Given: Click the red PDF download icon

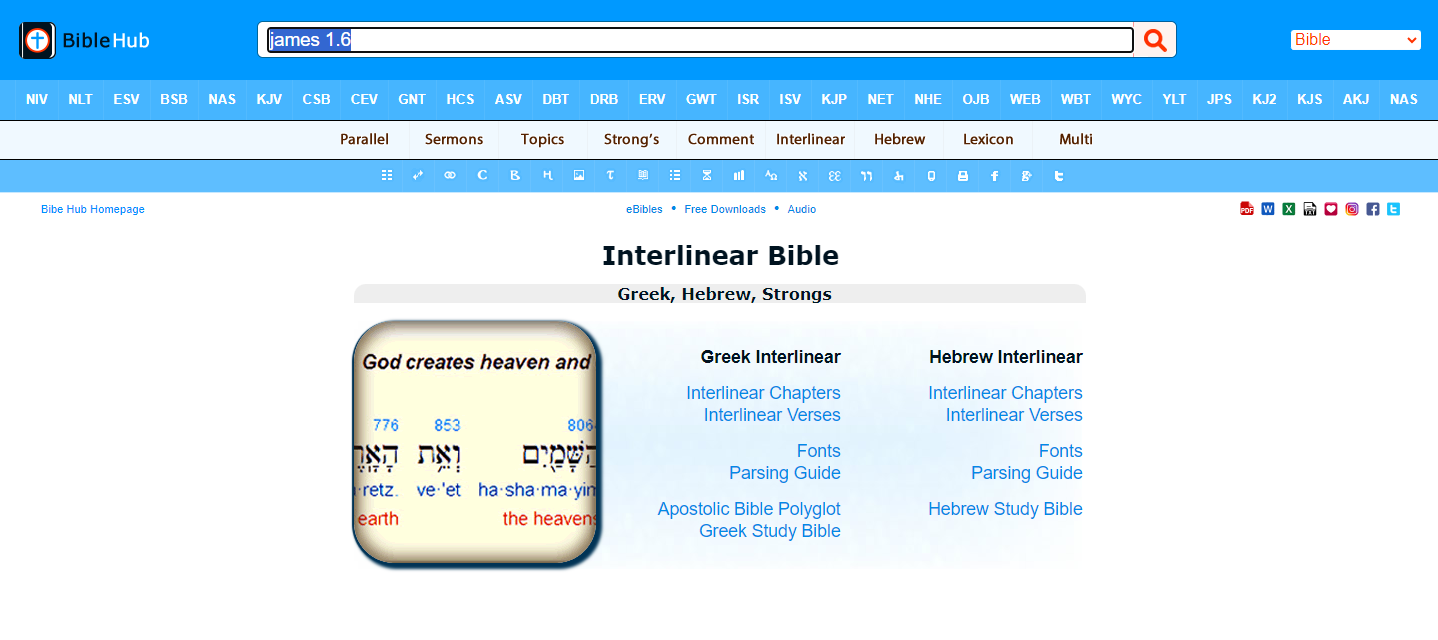Looking at the screenshot, I should tap(1247, 209).
